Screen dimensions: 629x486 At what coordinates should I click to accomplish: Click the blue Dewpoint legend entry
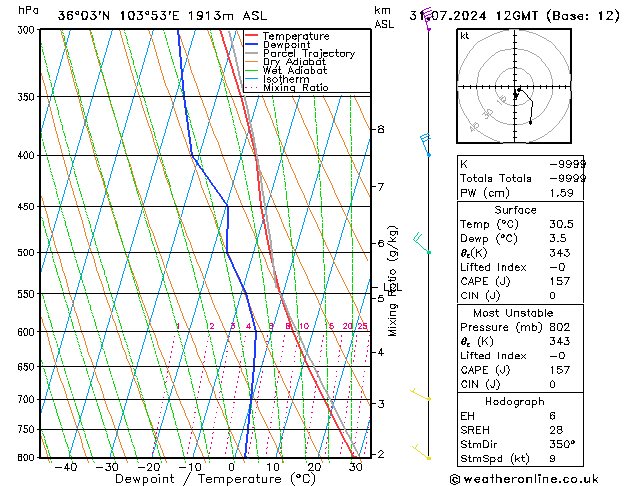[278, 45]
